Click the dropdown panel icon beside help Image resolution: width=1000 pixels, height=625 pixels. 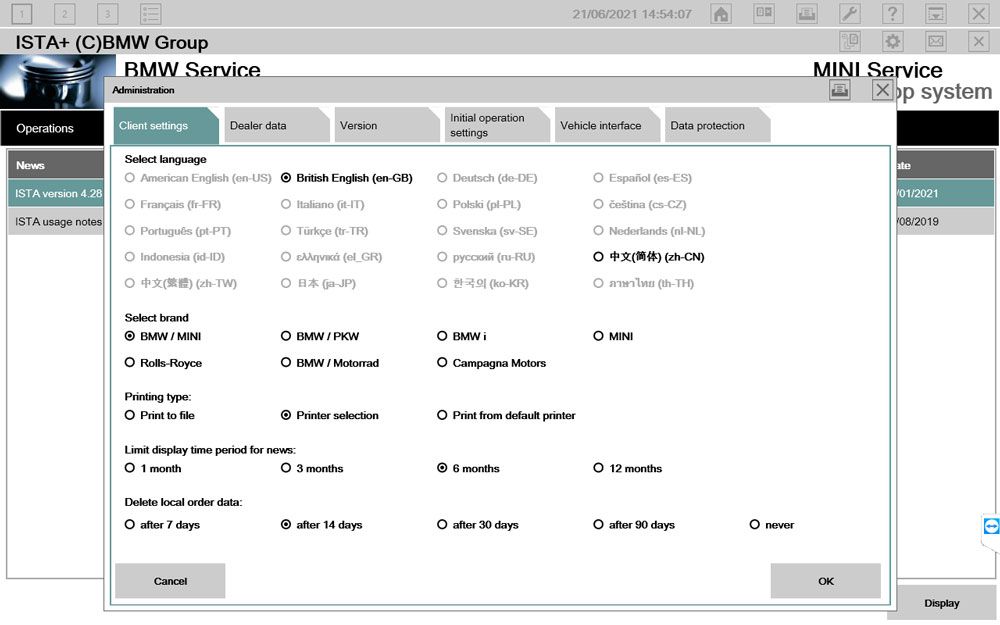tap(936, 13)
